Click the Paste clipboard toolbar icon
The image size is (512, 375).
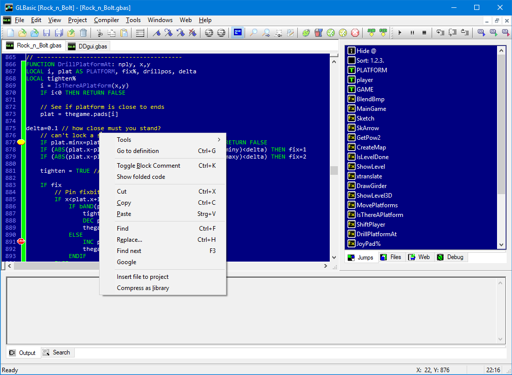pyautogui.click(x=124, y=33)
